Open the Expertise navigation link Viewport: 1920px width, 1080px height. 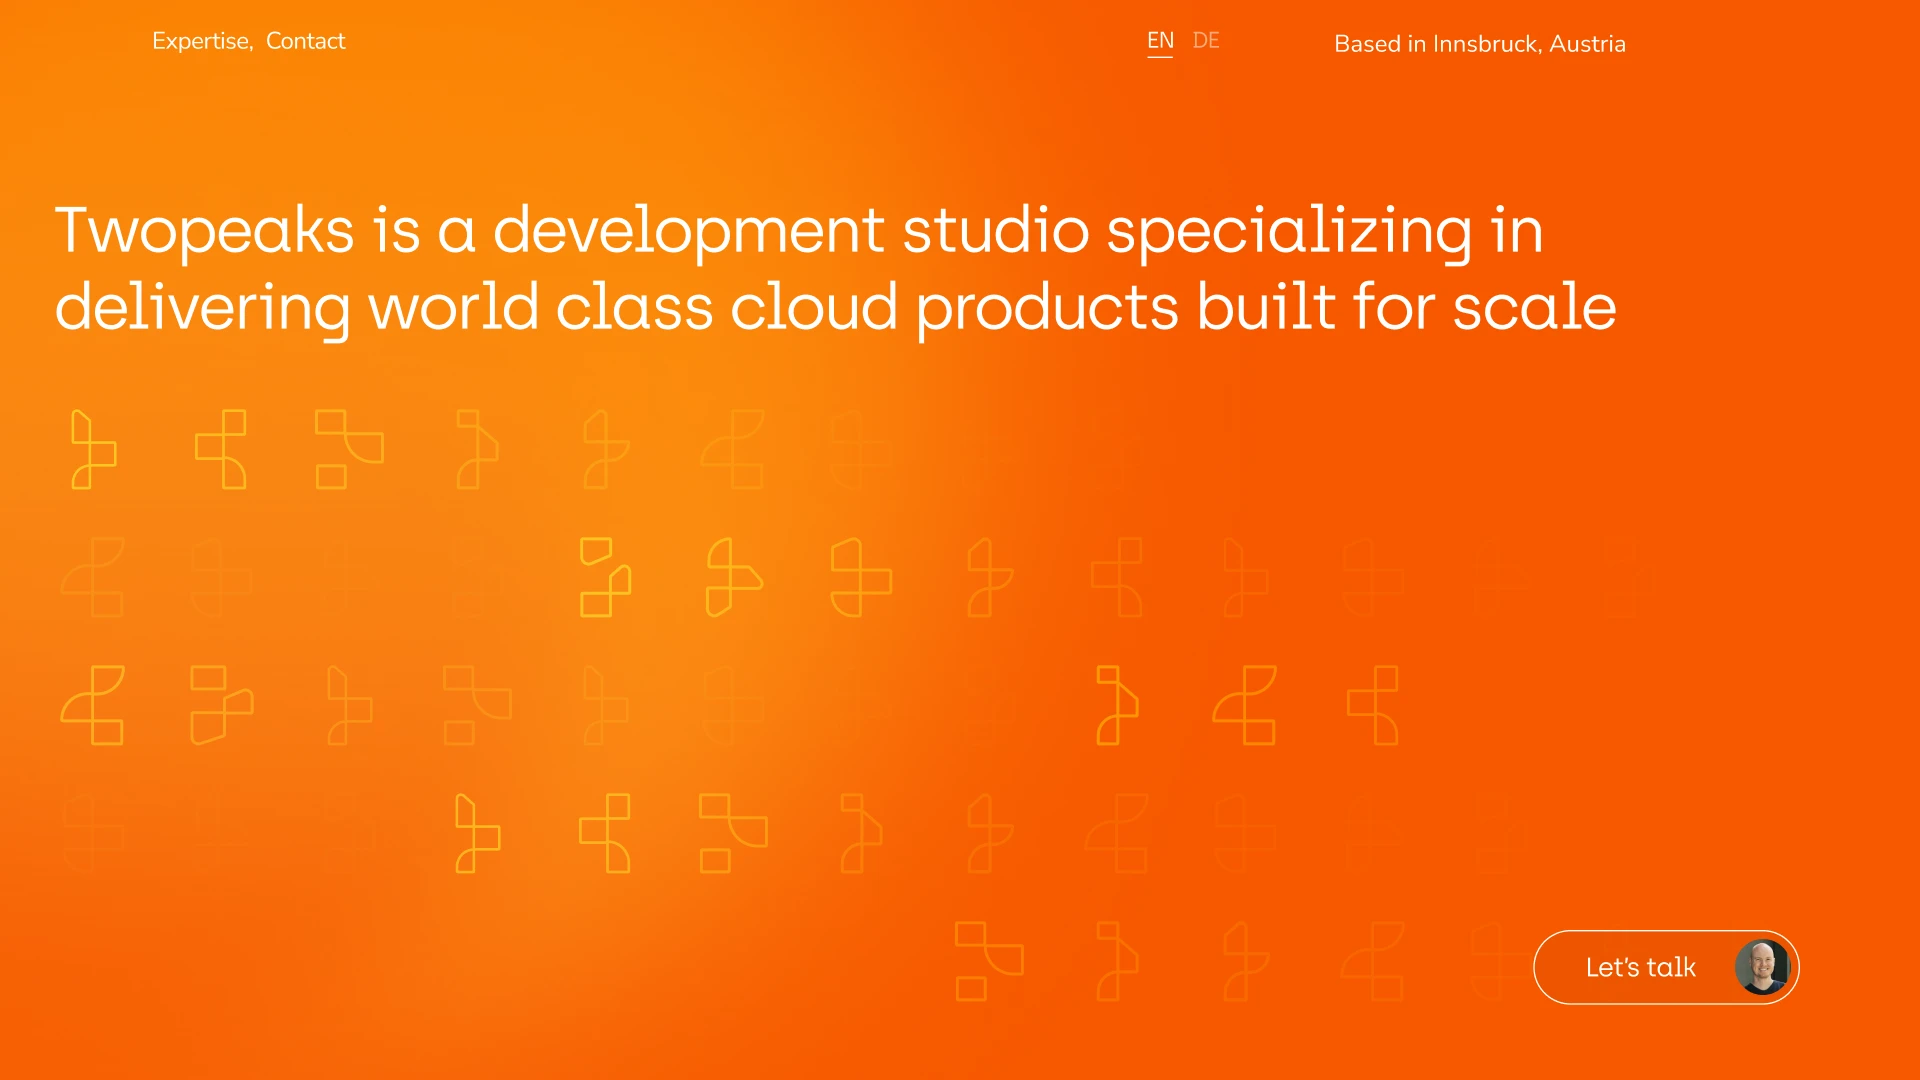point(200,41)
